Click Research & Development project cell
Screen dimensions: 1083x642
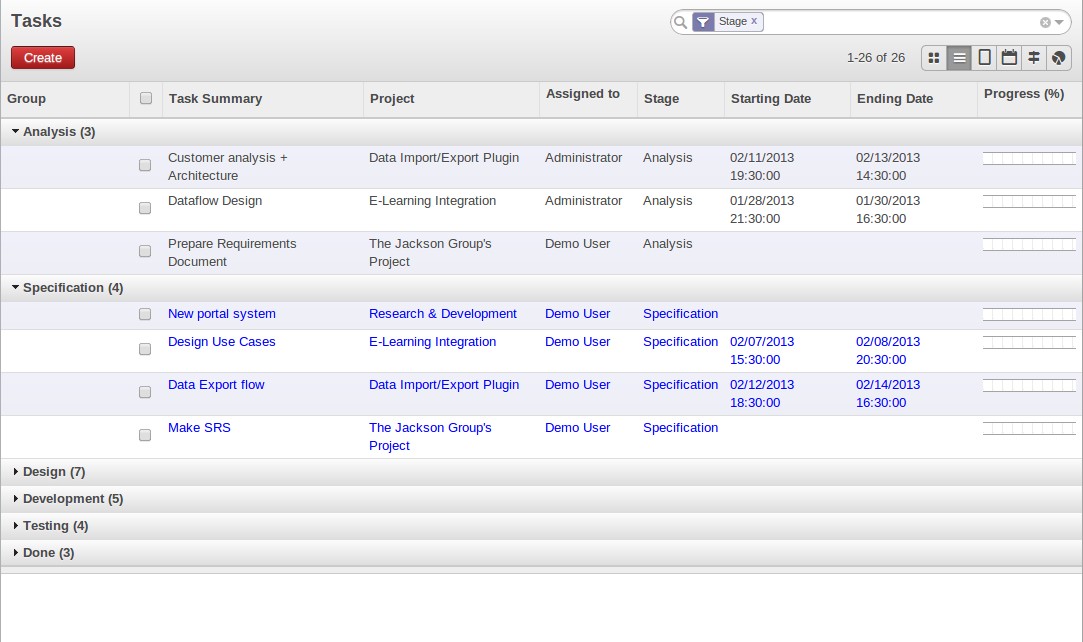point(443,314)
